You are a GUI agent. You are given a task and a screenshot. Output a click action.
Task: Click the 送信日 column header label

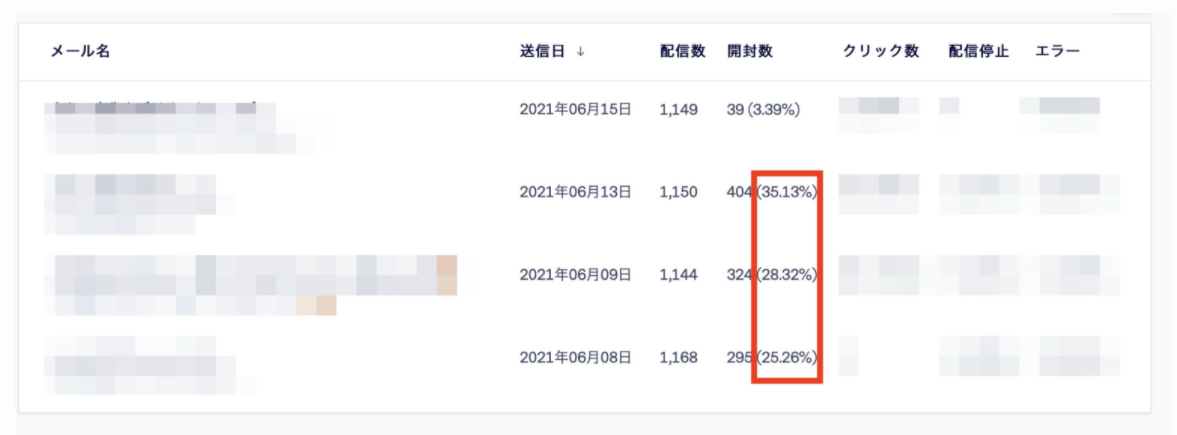point(542,52)
